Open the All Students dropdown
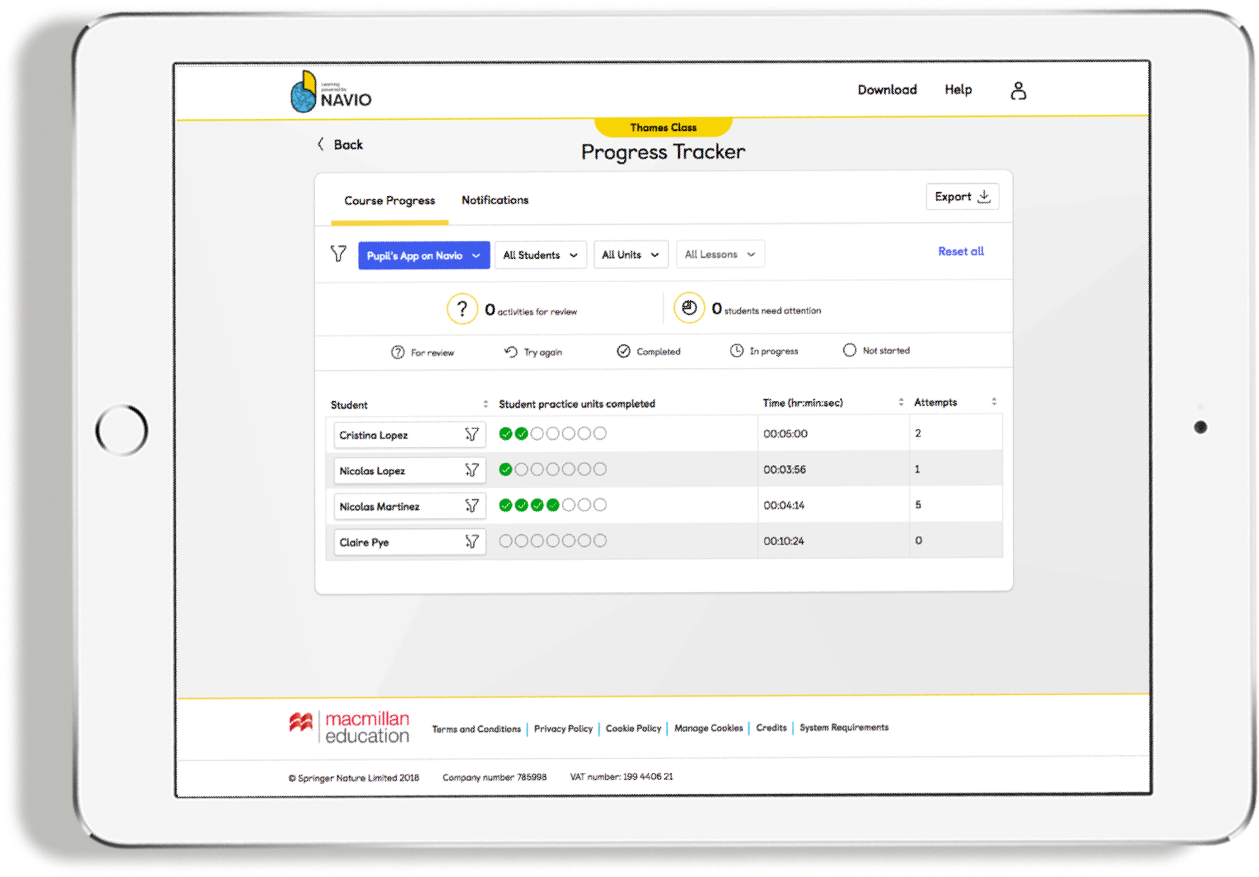The image size is (1259, 877). (540, 255)
